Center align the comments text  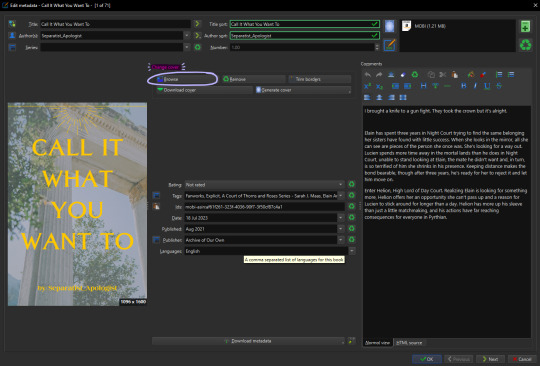point(379,97)
